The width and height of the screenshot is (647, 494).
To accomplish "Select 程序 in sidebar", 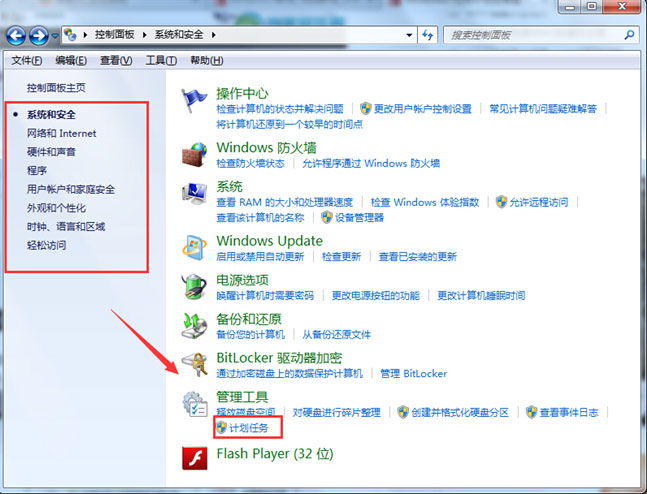I will (x=37, y=170).
